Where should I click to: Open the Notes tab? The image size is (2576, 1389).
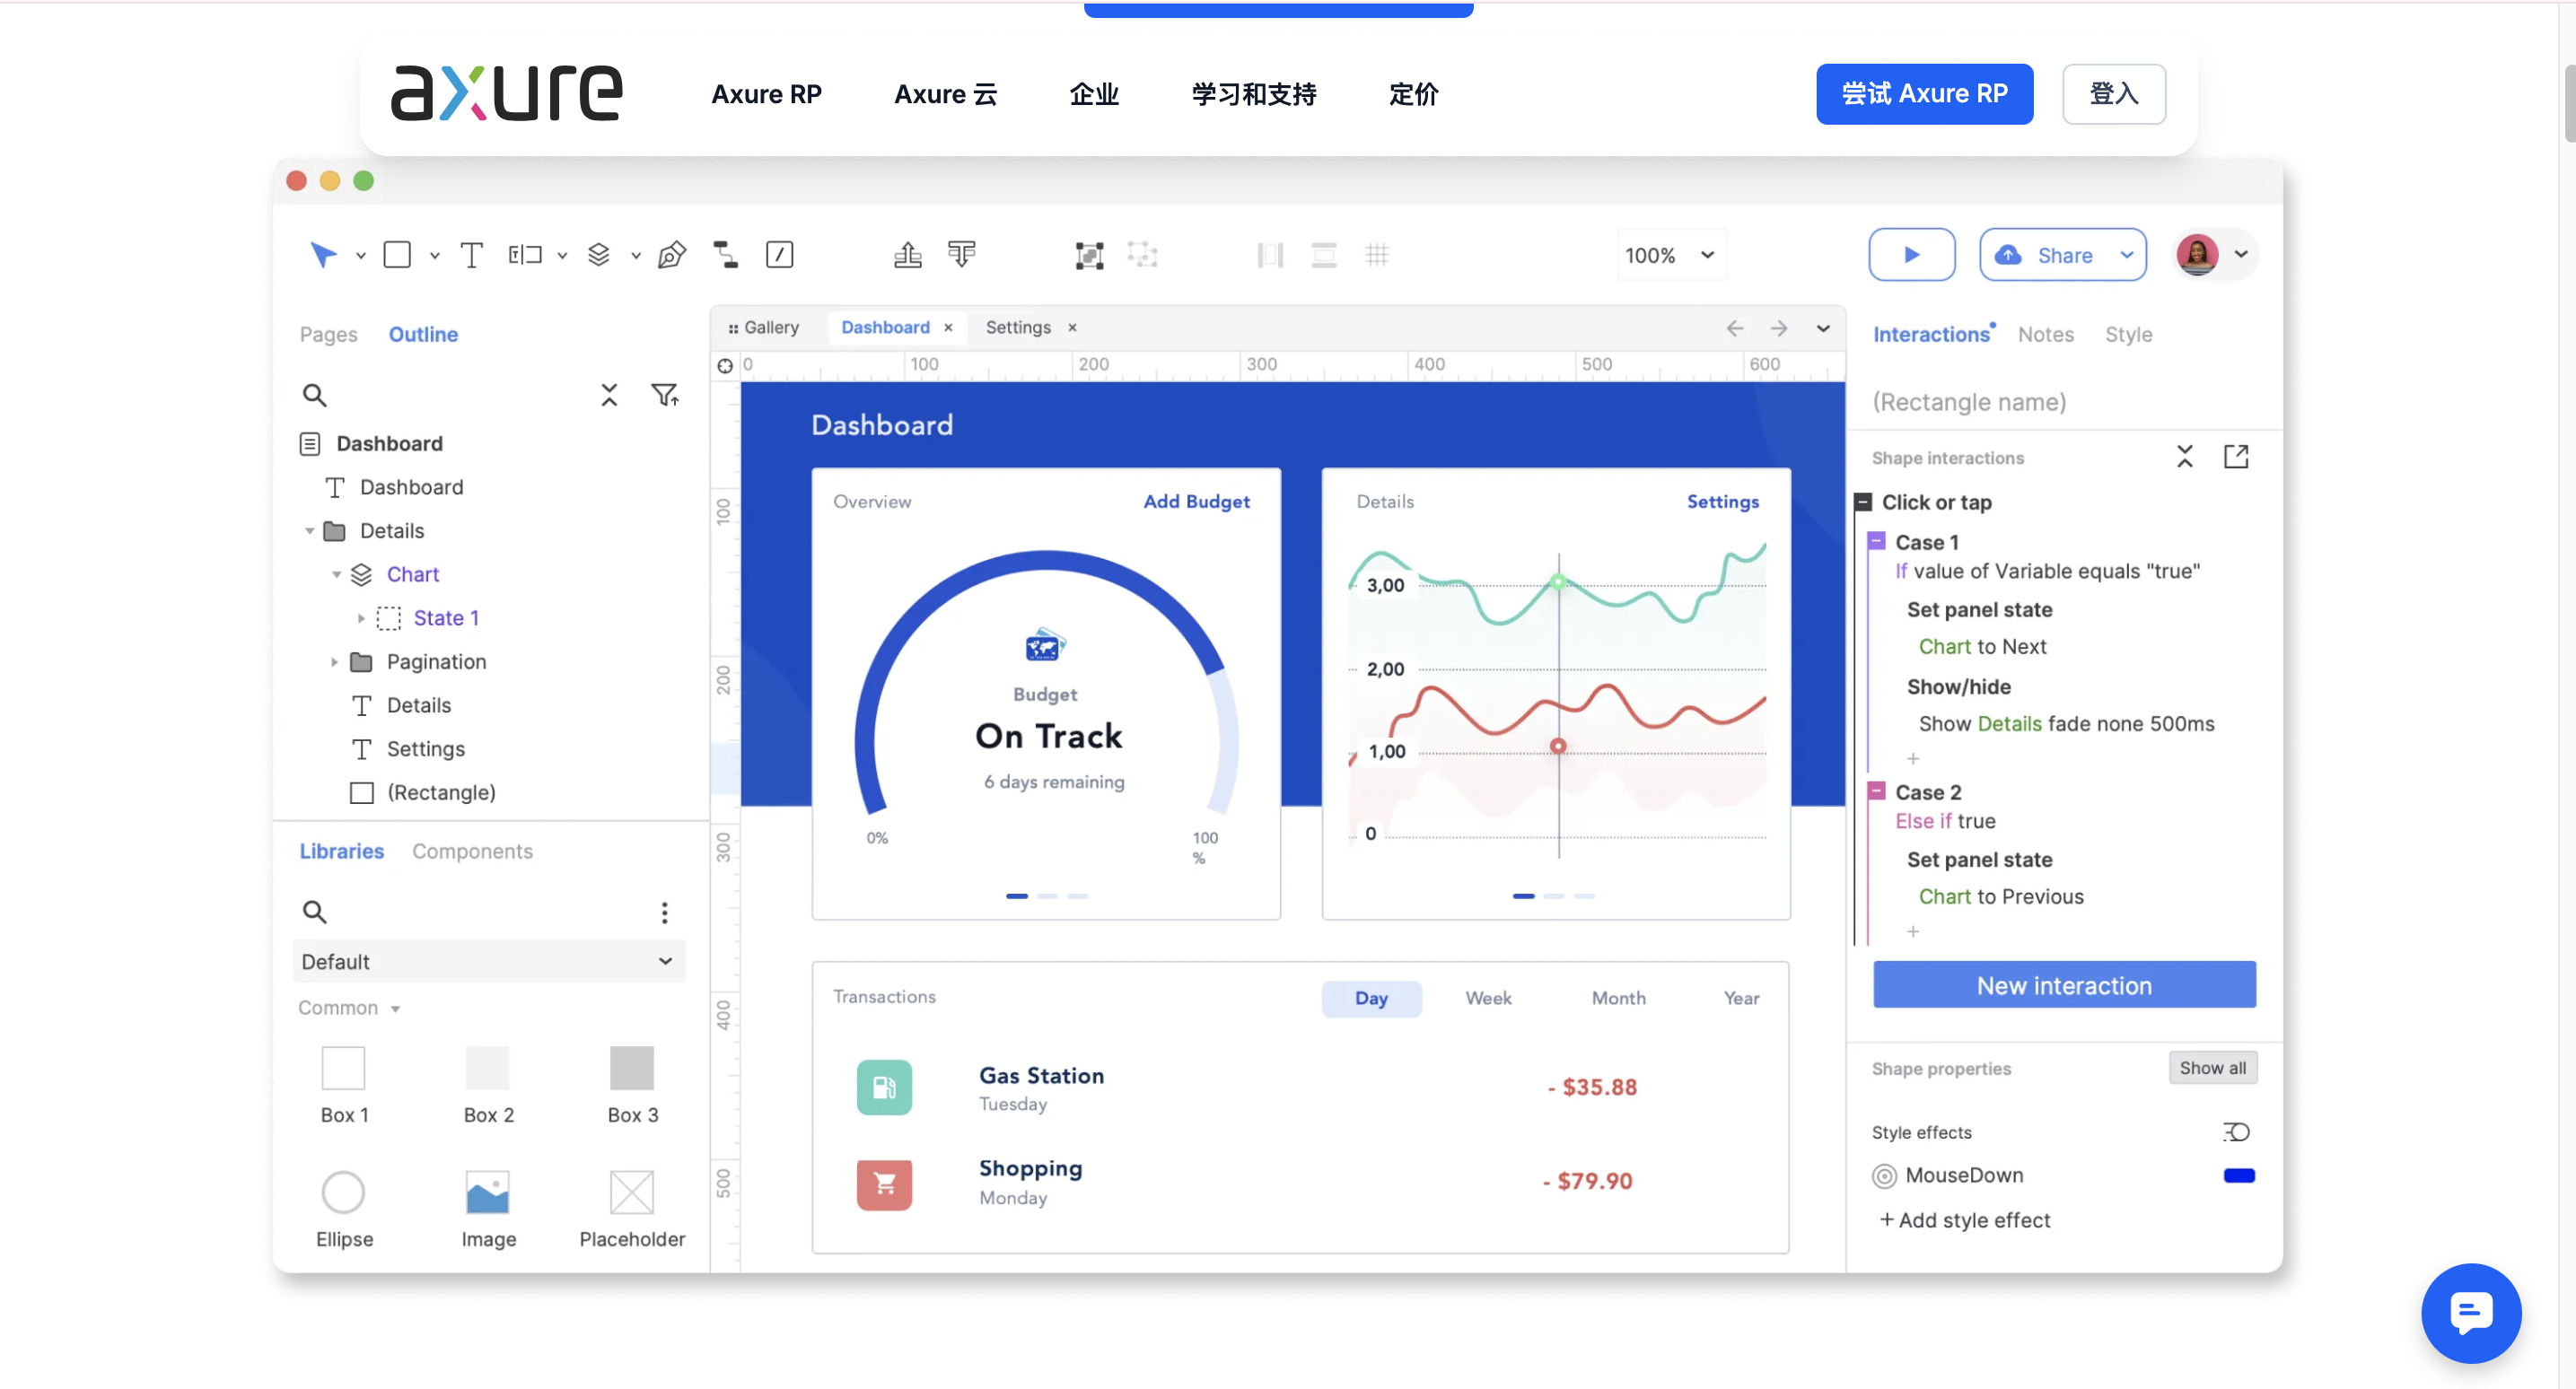(2045, 334)
